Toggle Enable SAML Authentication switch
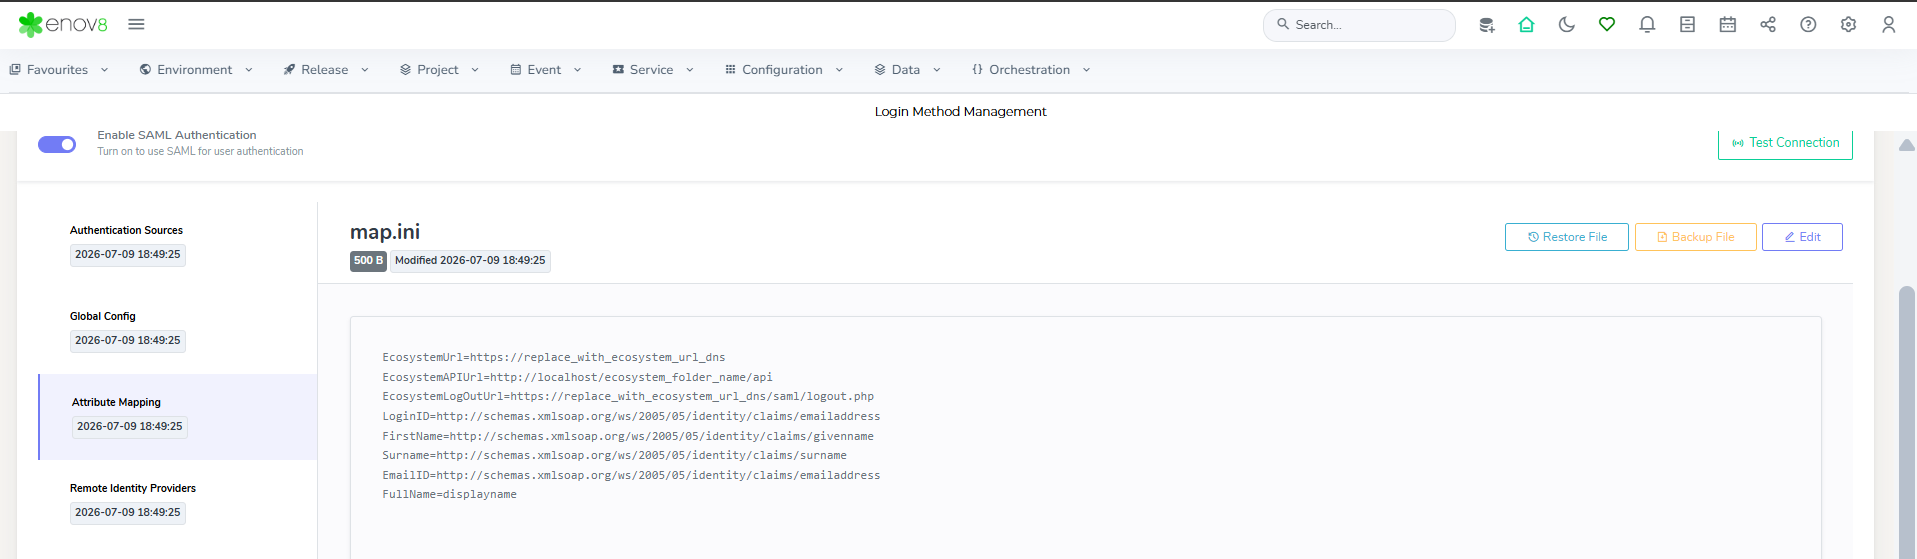Image resolution: width=1917 pixels, height=559 pixels. click(57, 144)
